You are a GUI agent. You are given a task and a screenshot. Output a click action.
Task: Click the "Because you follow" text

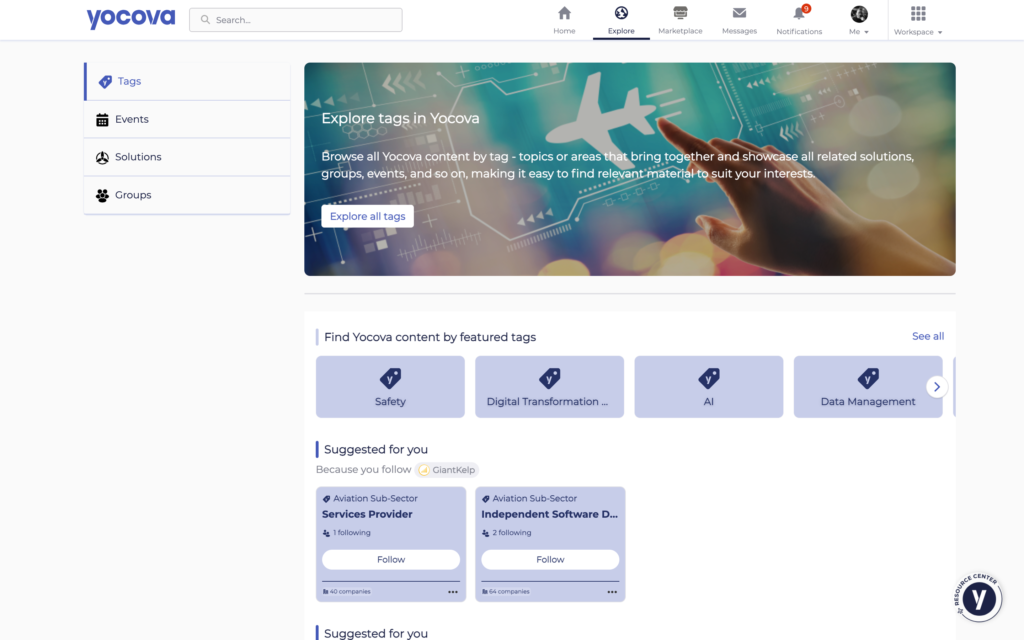pyautogui.click(x=364, y=470)
